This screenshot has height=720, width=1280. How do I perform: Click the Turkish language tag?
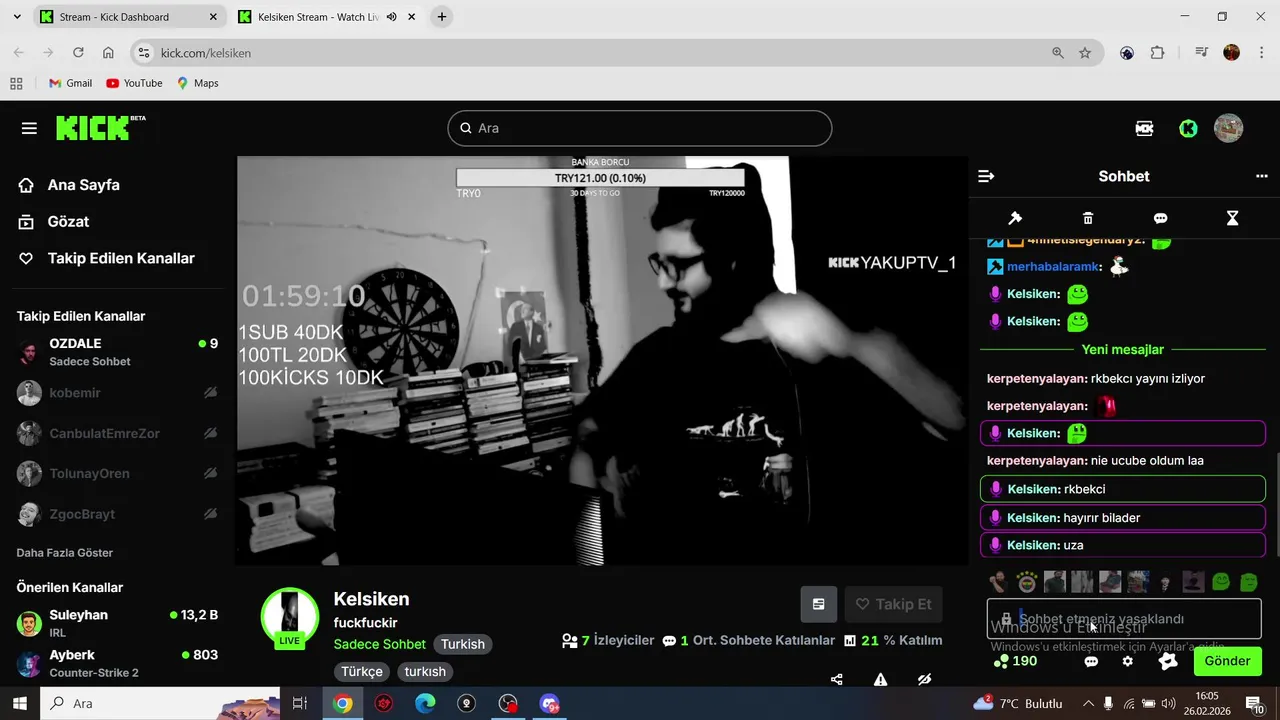coord(463,644)
